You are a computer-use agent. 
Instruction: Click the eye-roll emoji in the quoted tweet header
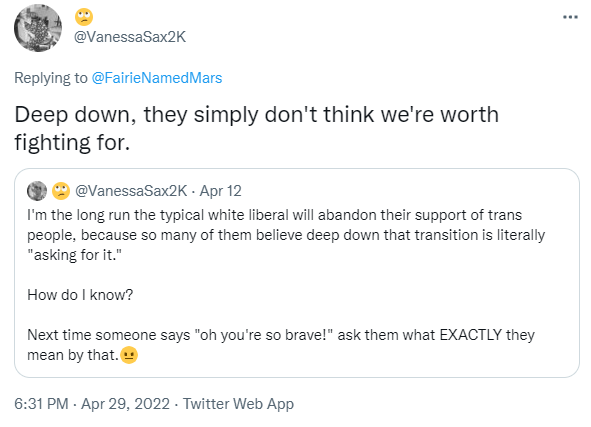click(61, 191)
